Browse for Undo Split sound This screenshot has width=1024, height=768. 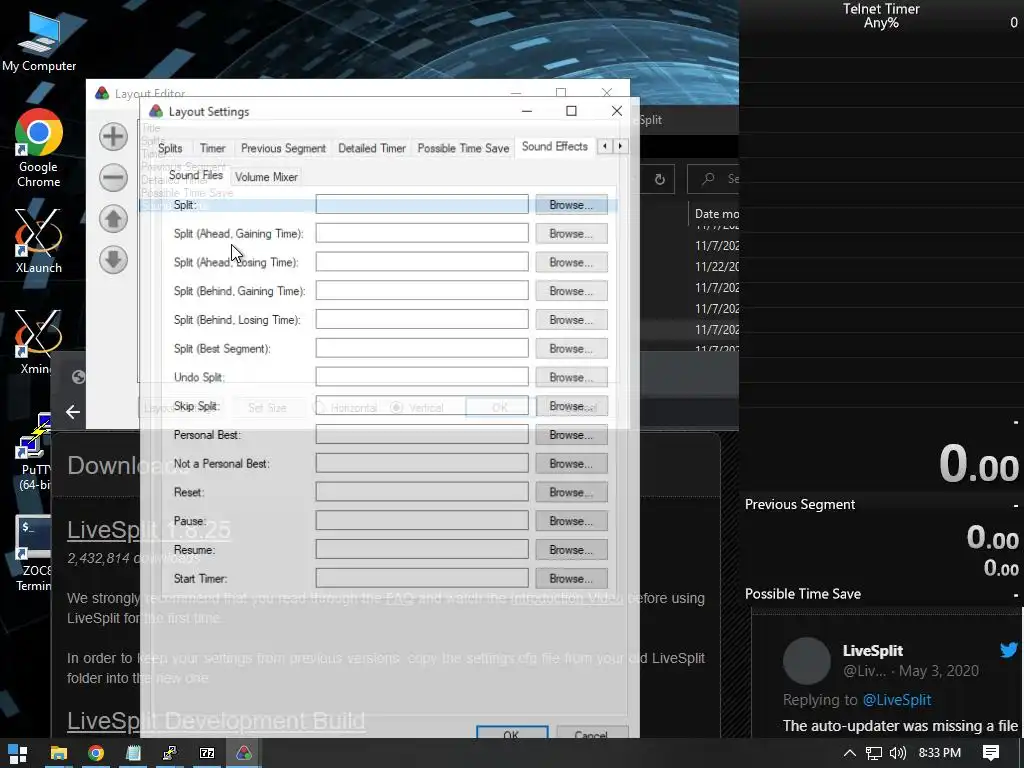(x=571, y=377)
